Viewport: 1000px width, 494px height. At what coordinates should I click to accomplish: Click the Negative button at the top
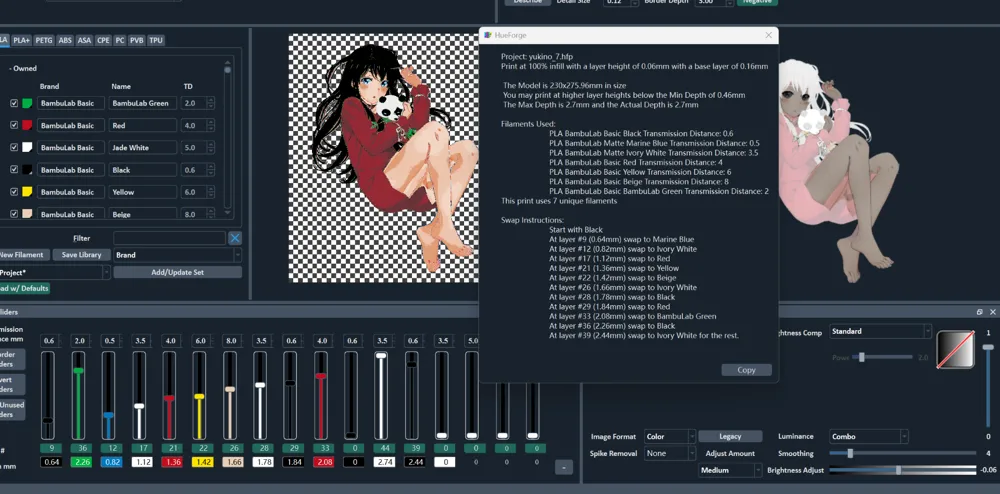click(x=758, y=2)
